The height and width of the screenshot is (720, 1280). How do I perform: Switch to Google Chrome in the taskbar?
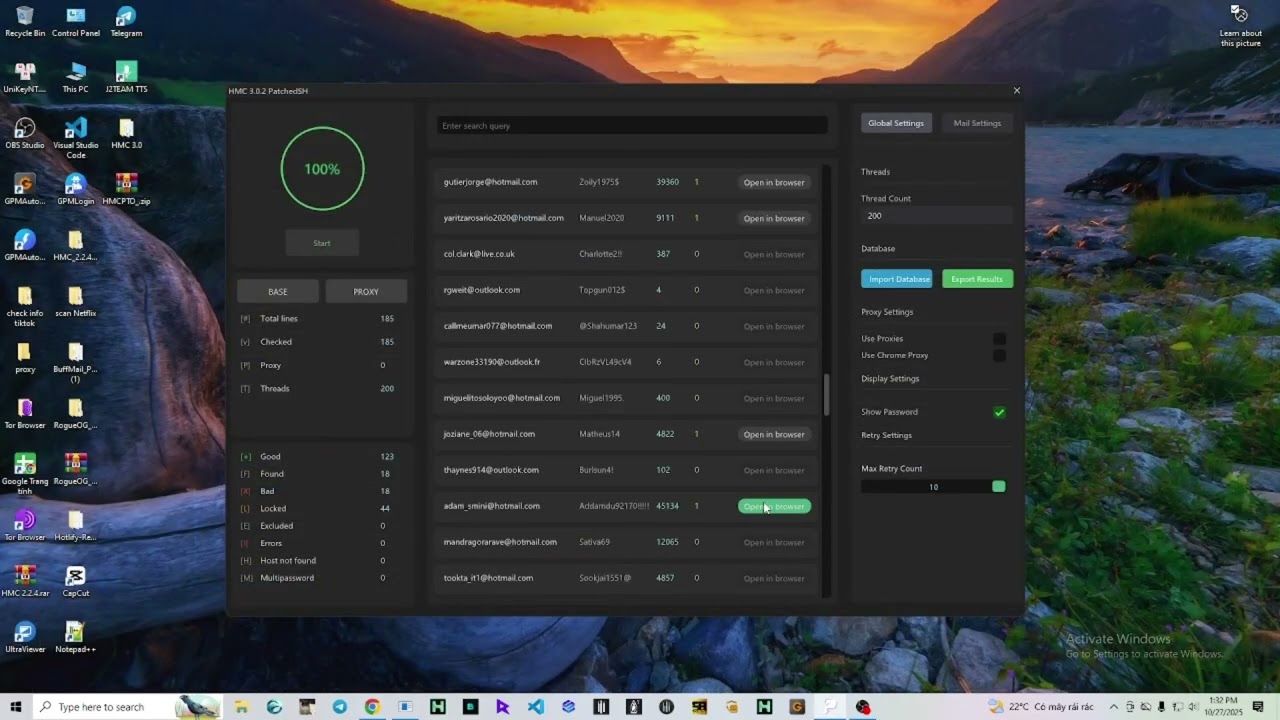coord(372,707)
